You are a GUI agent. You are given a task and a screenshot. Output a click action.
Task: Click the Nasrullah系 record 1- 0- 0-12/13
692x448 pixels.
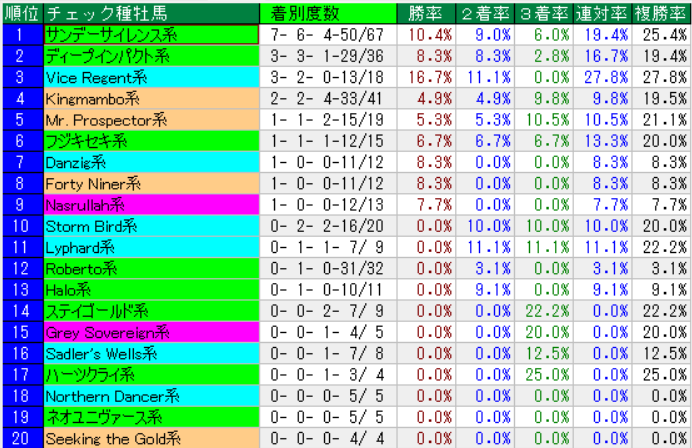coord(327,205)
